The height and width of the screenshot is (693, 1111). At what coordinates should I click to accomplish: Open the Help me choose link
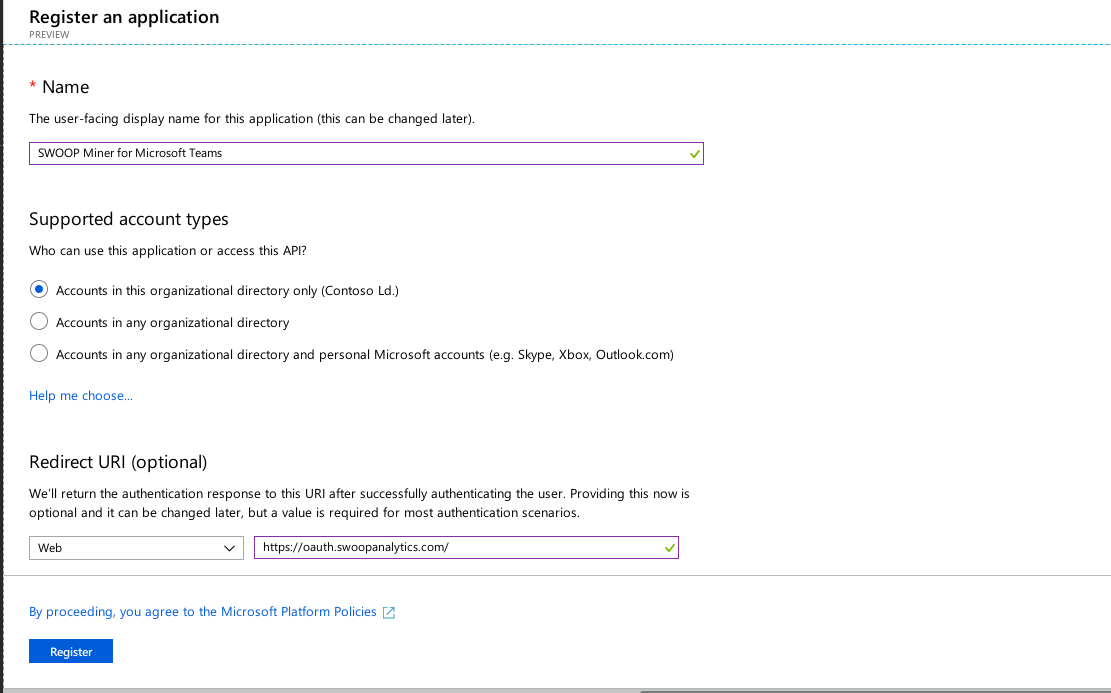coord(81,395)
